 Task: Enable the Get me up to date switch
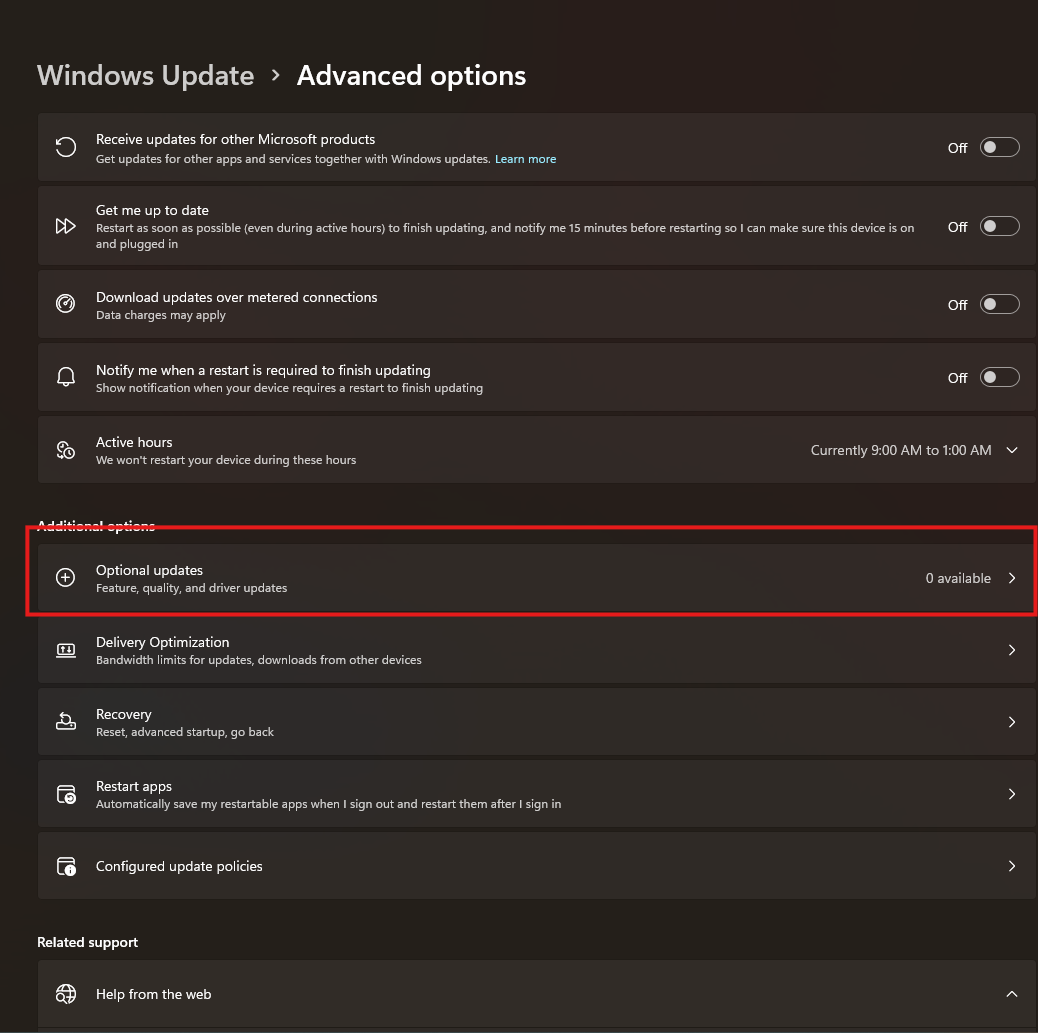(x=999, y=226)
